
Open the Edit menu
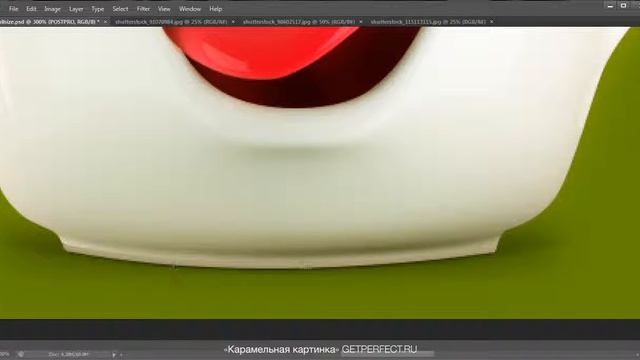tap(31, 9)
